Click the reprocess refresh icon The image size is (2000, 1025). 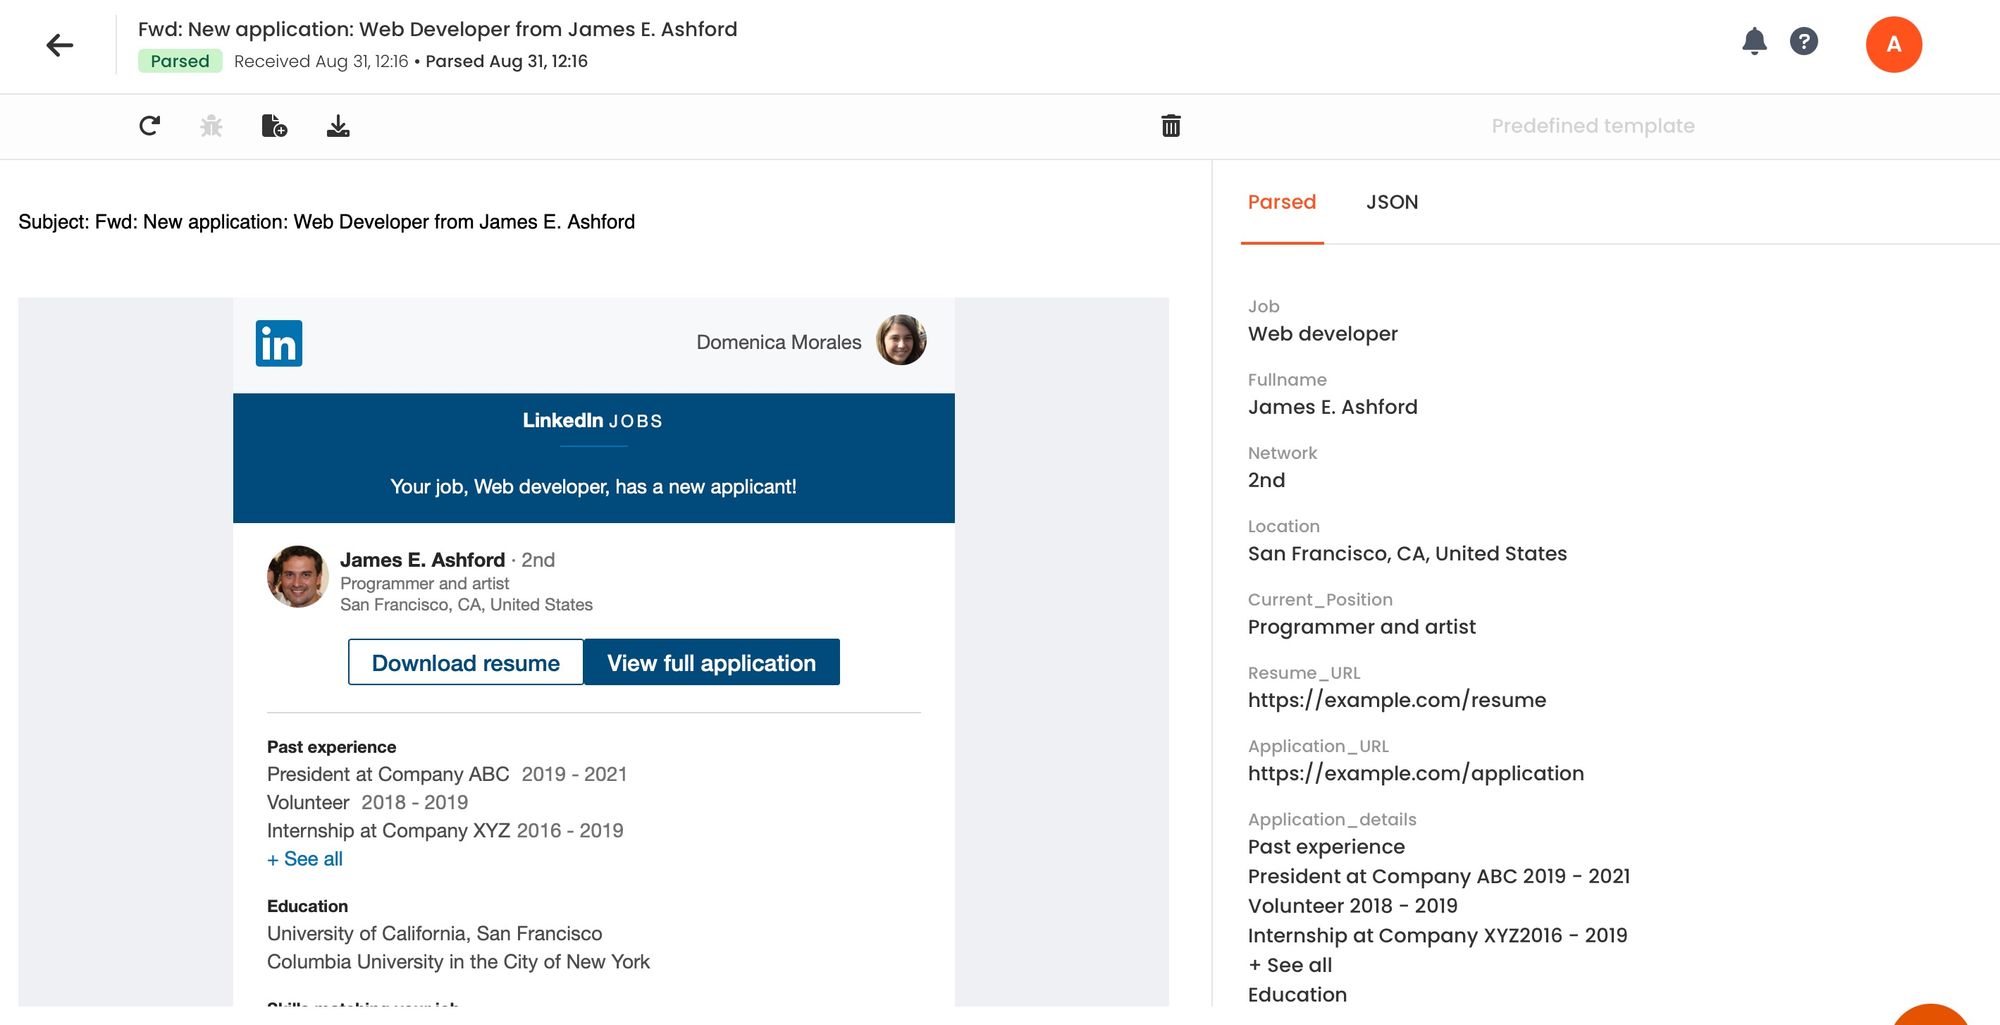click(x=149, y=126)
